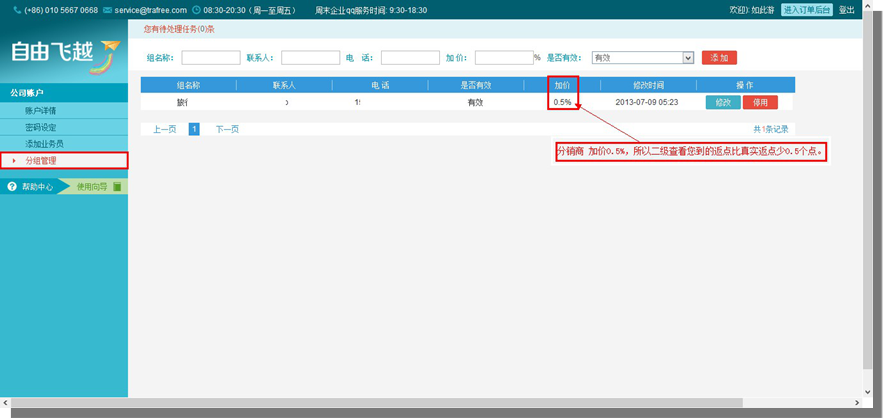
Task: Click into the 联系人 input field
Action: tap(310, 58)
